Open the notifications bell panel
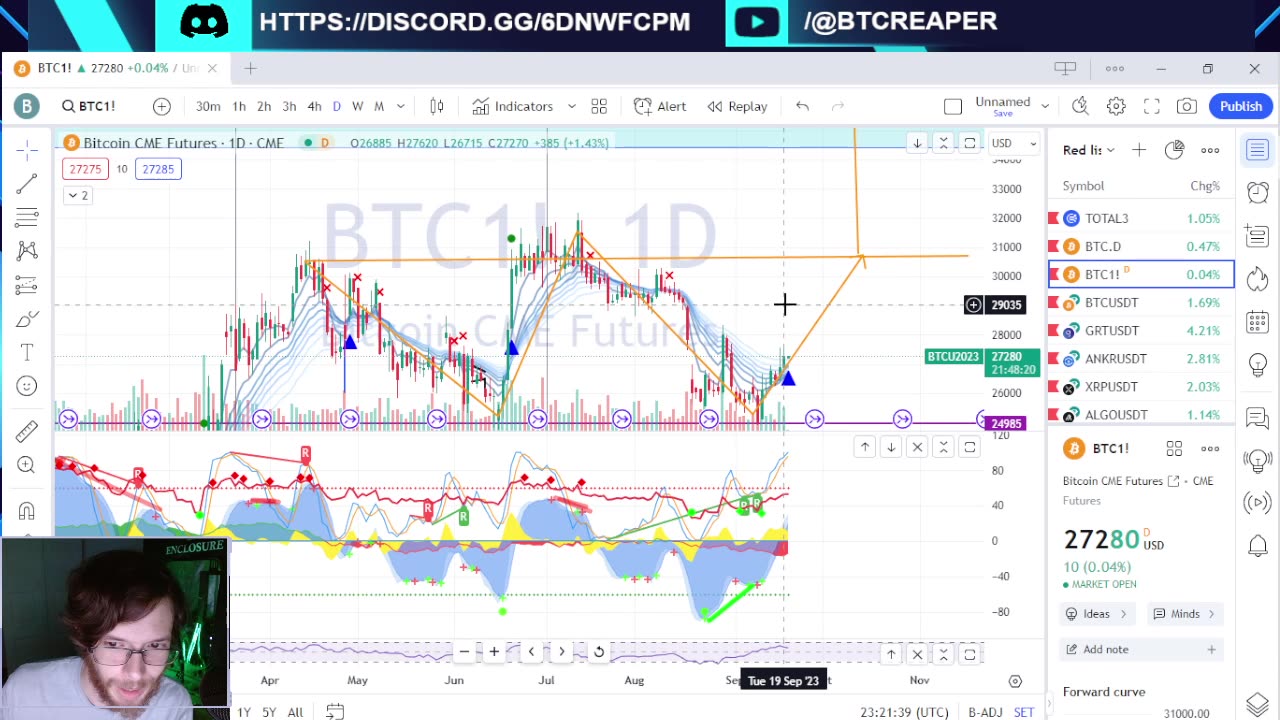Screen dimensions: 1280x720 point(1258,545)
